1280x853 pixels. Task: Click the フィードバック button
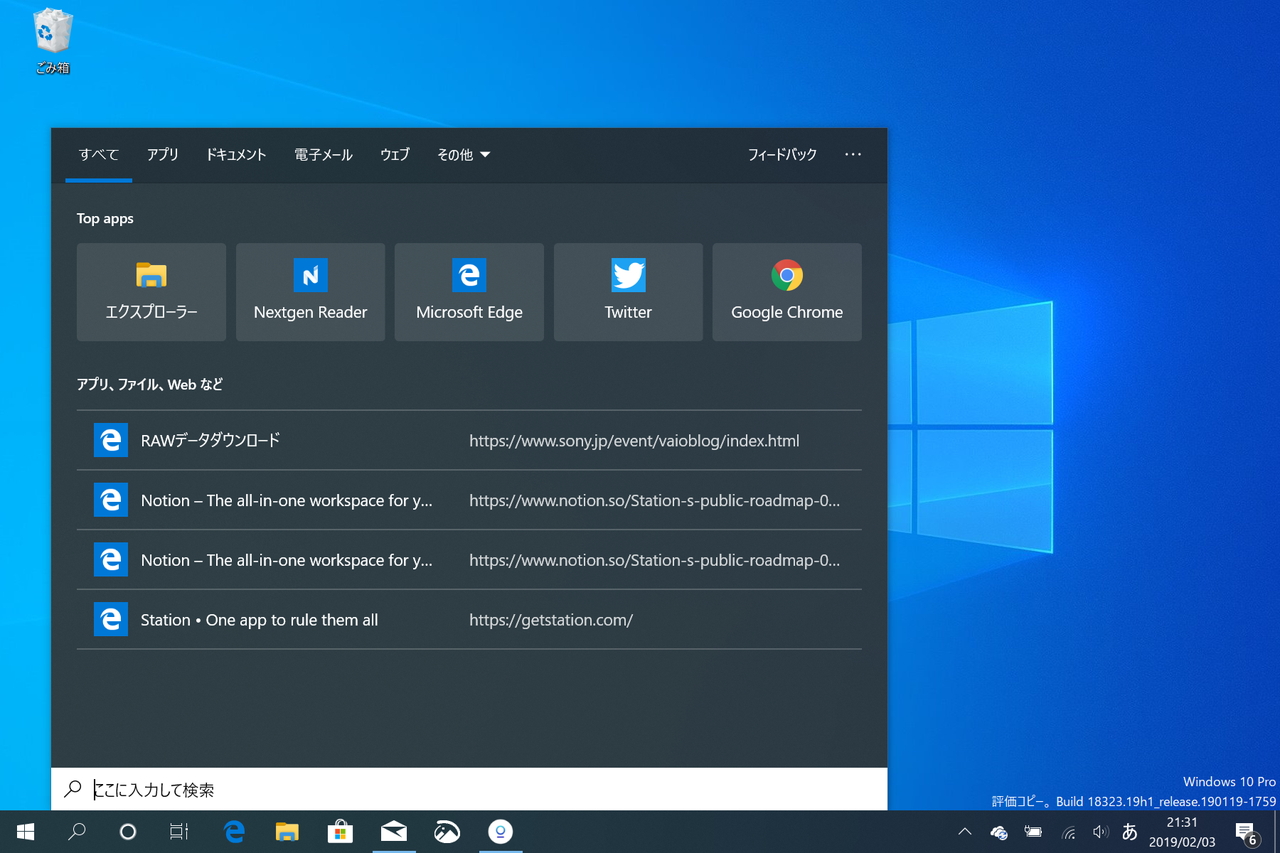tap(782, 155)
